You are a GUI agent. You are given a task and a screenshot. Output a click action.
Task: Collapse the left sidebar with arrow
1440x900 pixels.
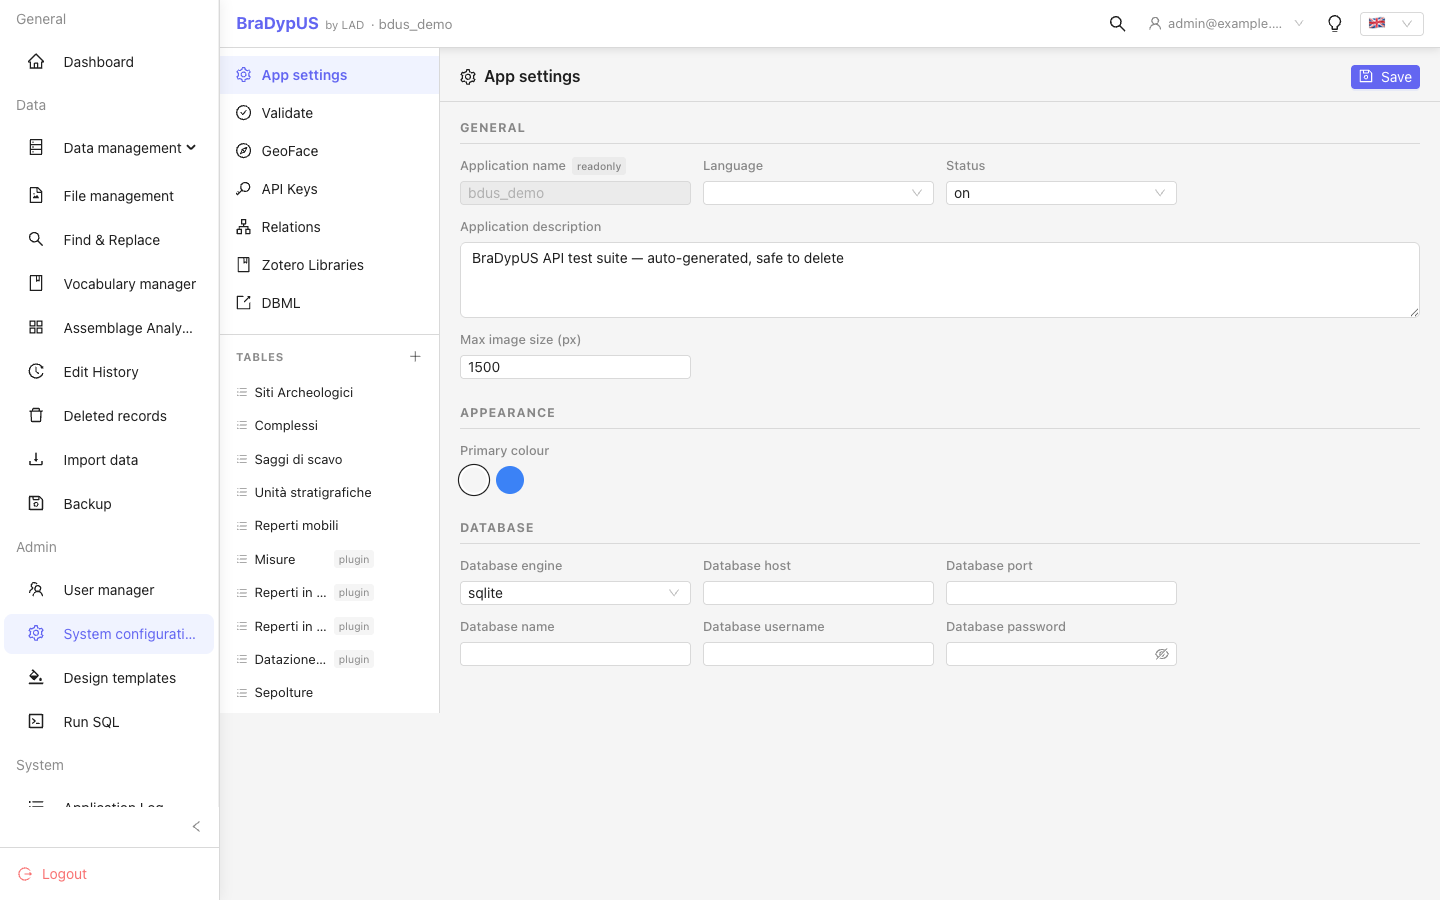(196, 826)
